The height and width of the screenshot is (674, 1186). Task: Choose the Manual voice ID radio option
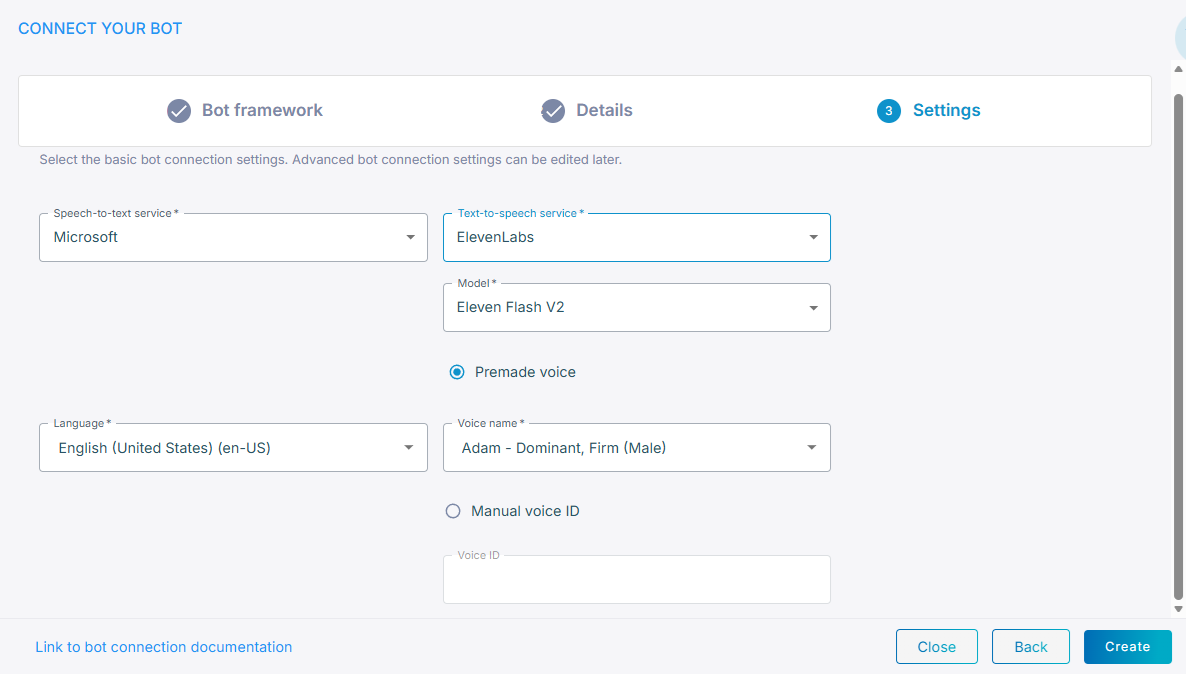(x=453, y=511)
